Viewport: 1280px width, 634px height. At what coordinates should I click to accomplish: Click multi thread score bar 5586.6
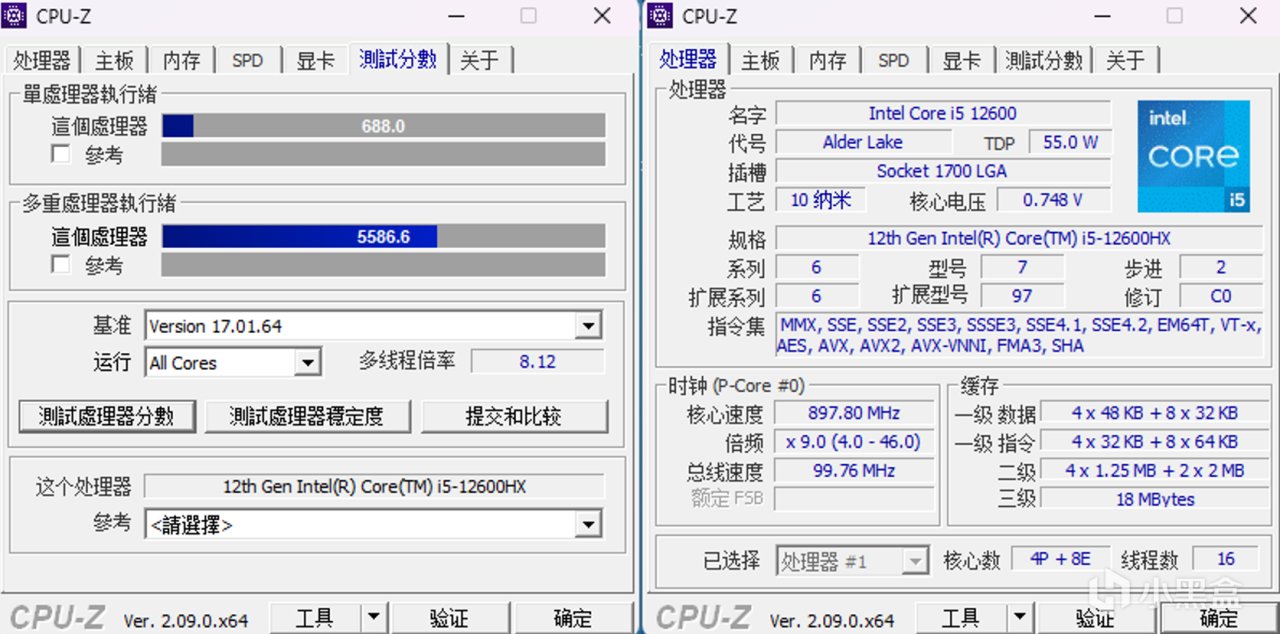[383, 237]
